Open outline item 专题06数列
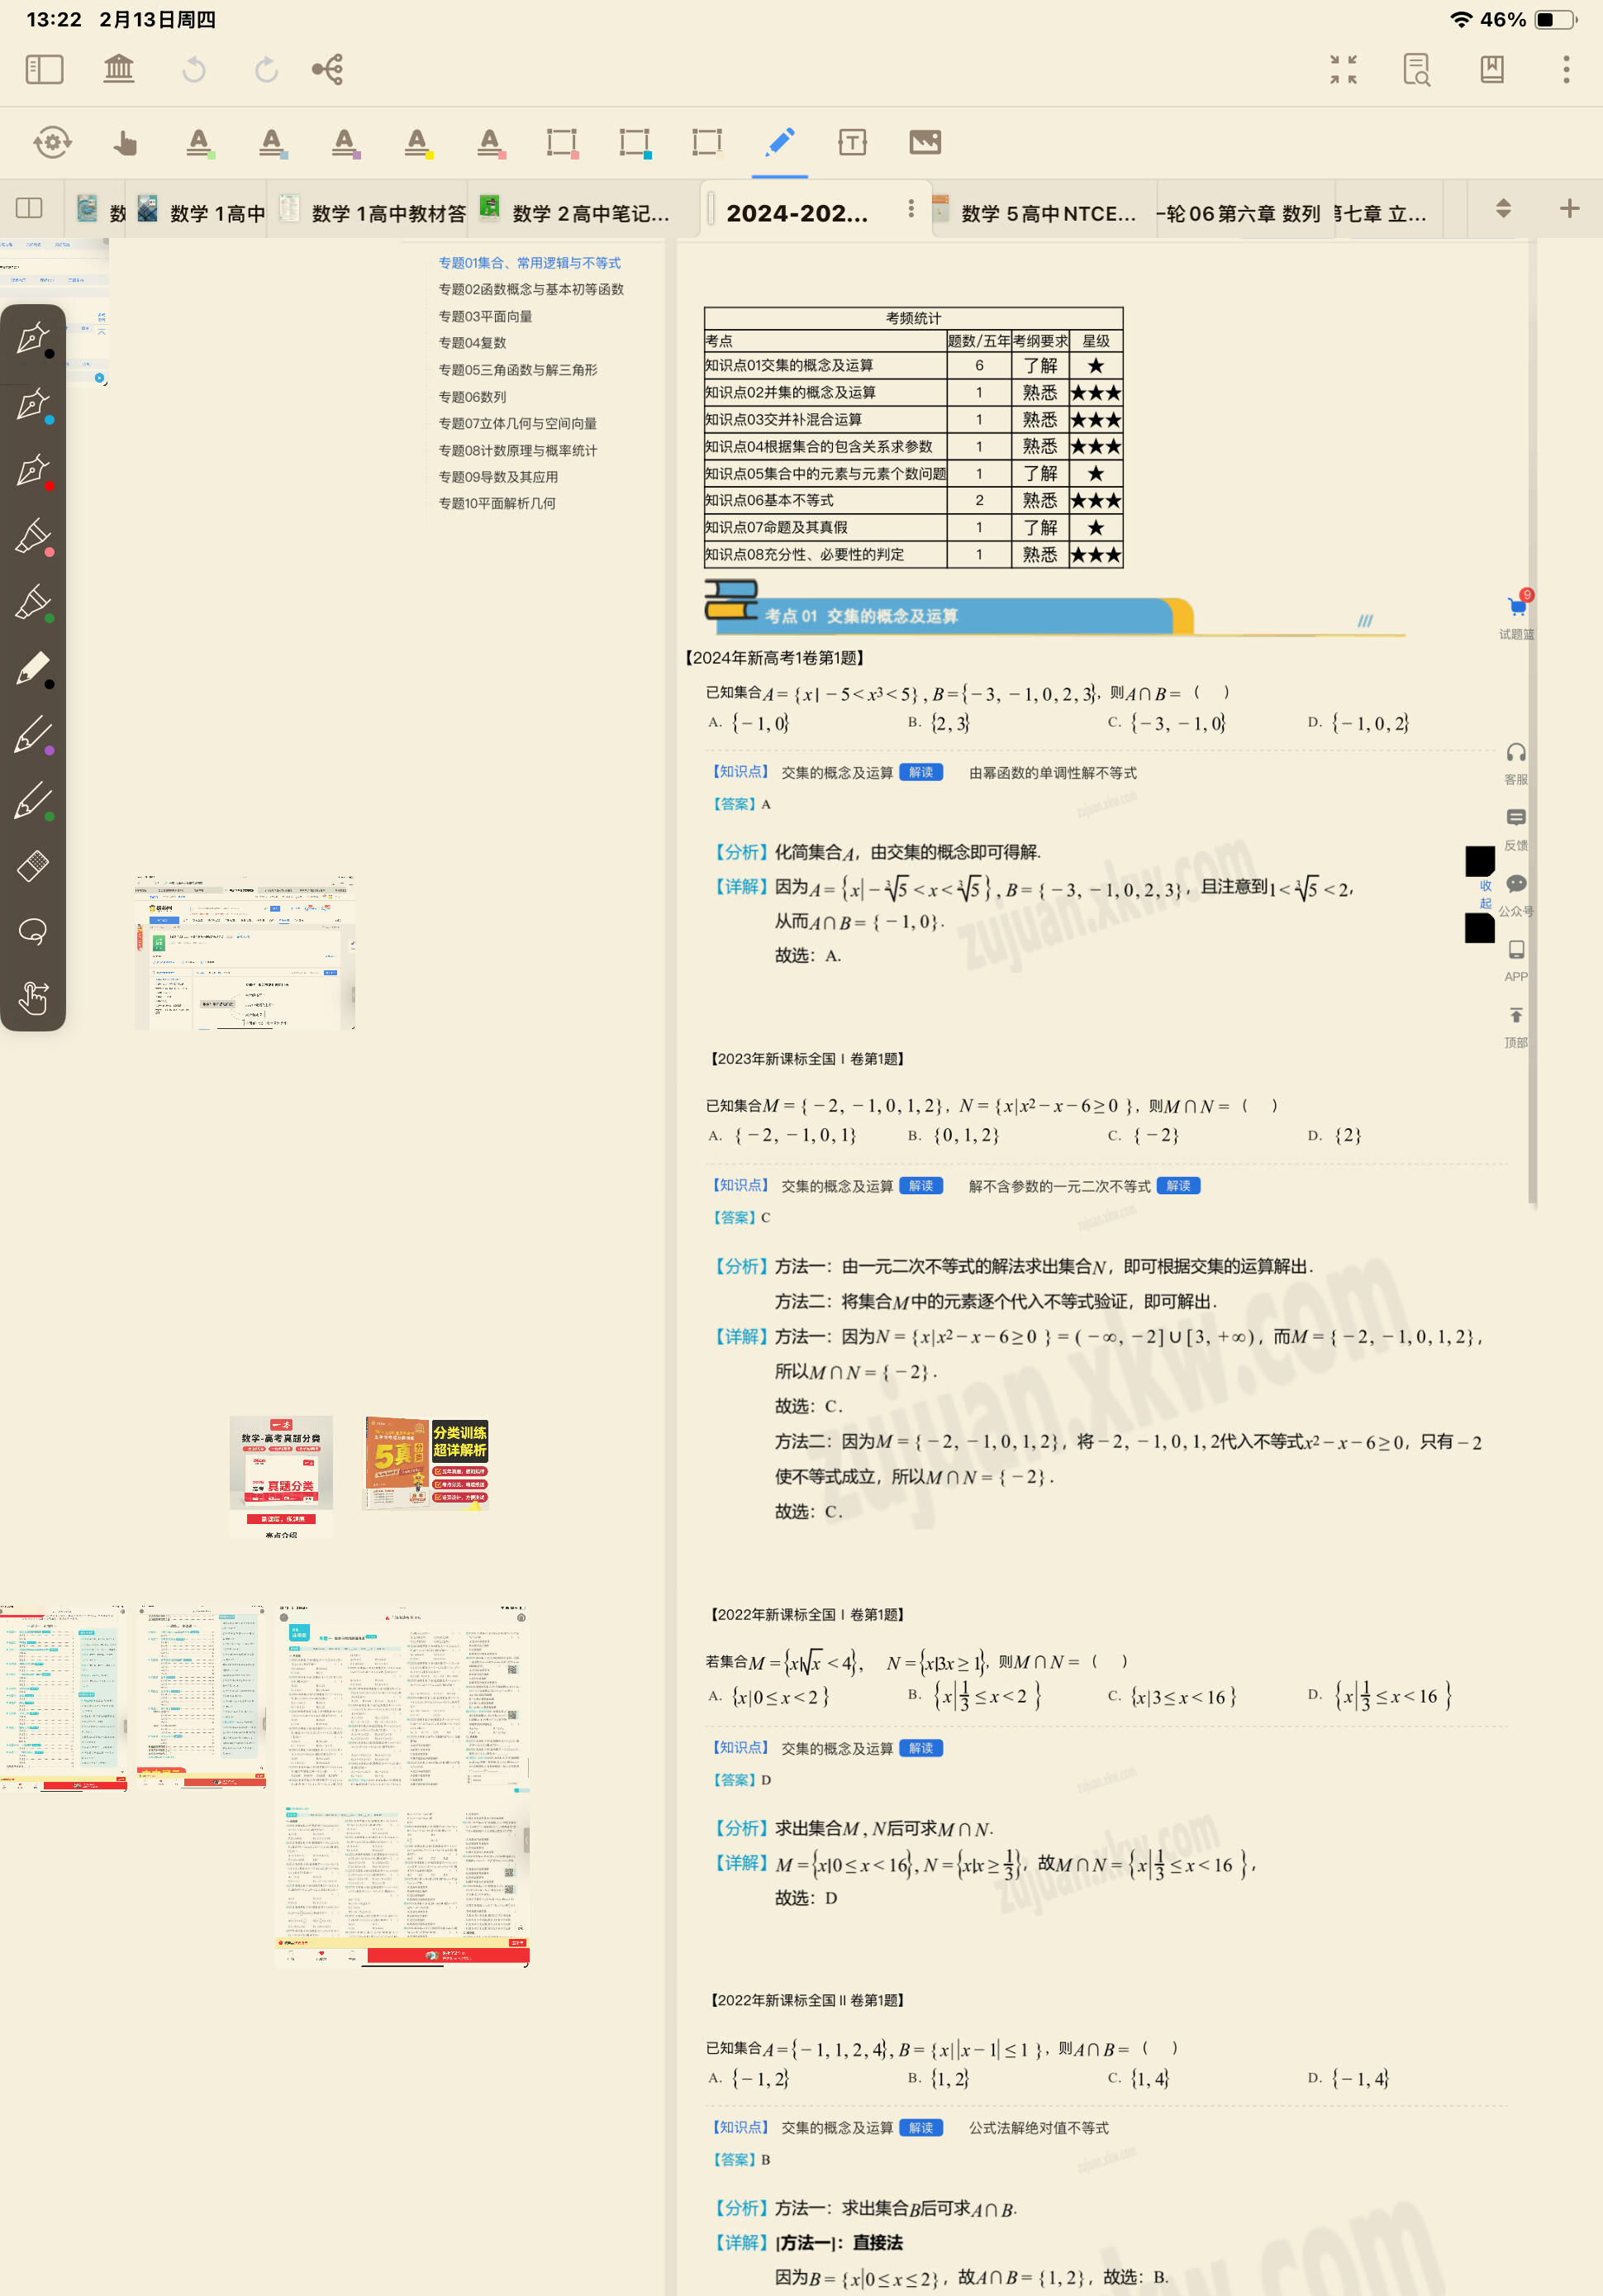Image resolution: width=1603 pixels, height=2296 pixels. [472, 397]
